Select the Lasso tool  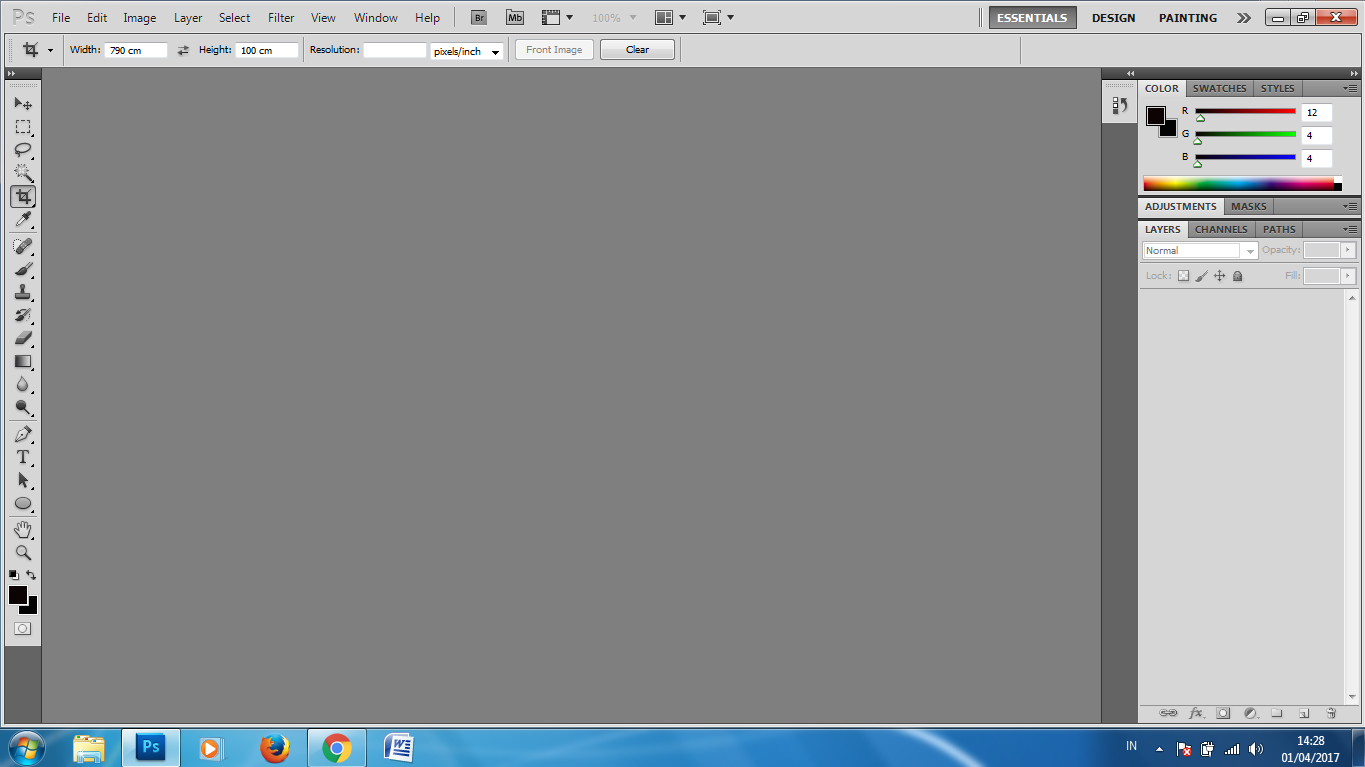coord(23,149)
